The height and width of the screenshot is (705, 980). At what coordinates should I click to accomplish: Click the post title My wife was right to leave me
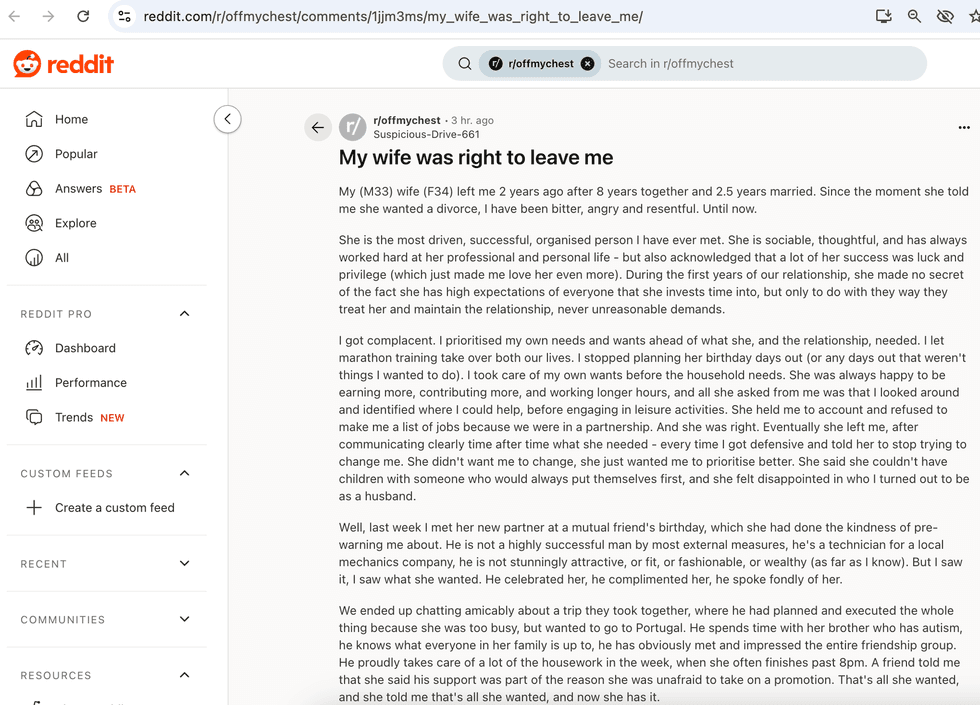click(476, 158)
